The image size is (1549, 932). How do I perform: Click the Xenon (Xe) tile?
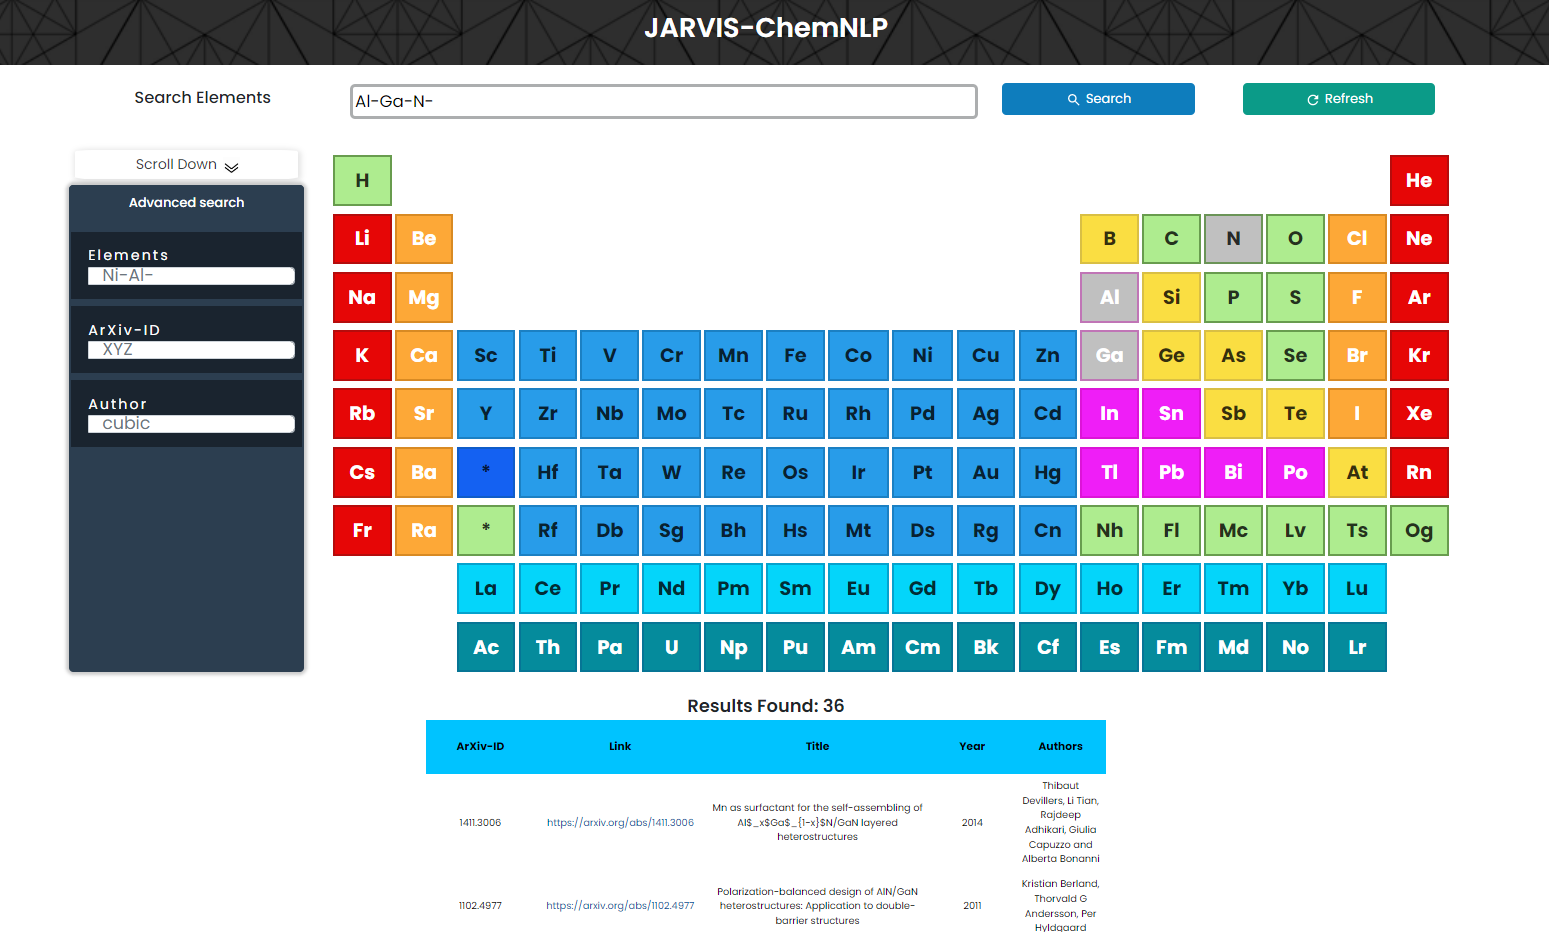click(1419, 413)
